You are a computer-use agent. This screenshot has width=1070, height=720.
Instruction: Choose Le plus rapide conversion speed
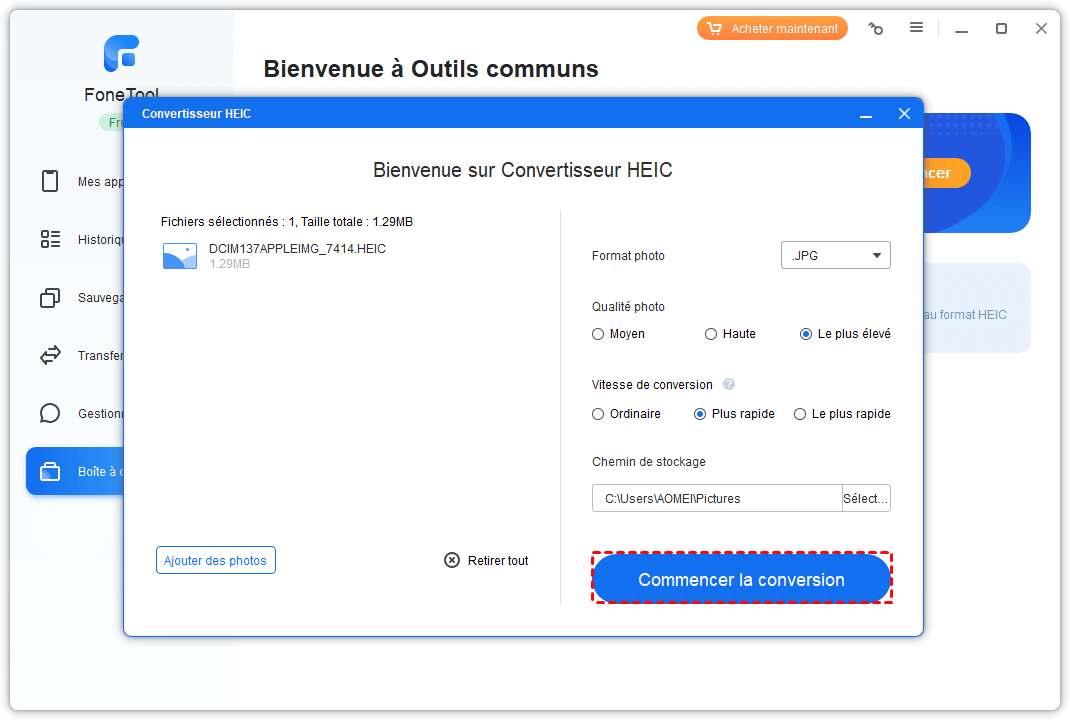800,414
